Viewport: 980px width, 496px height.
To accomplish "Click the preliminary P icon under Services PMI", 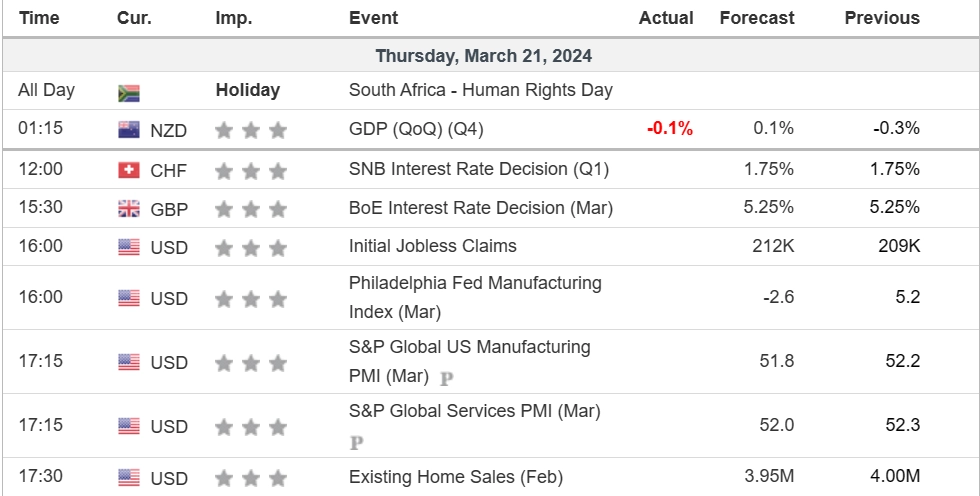I will [x=356, y=442].
